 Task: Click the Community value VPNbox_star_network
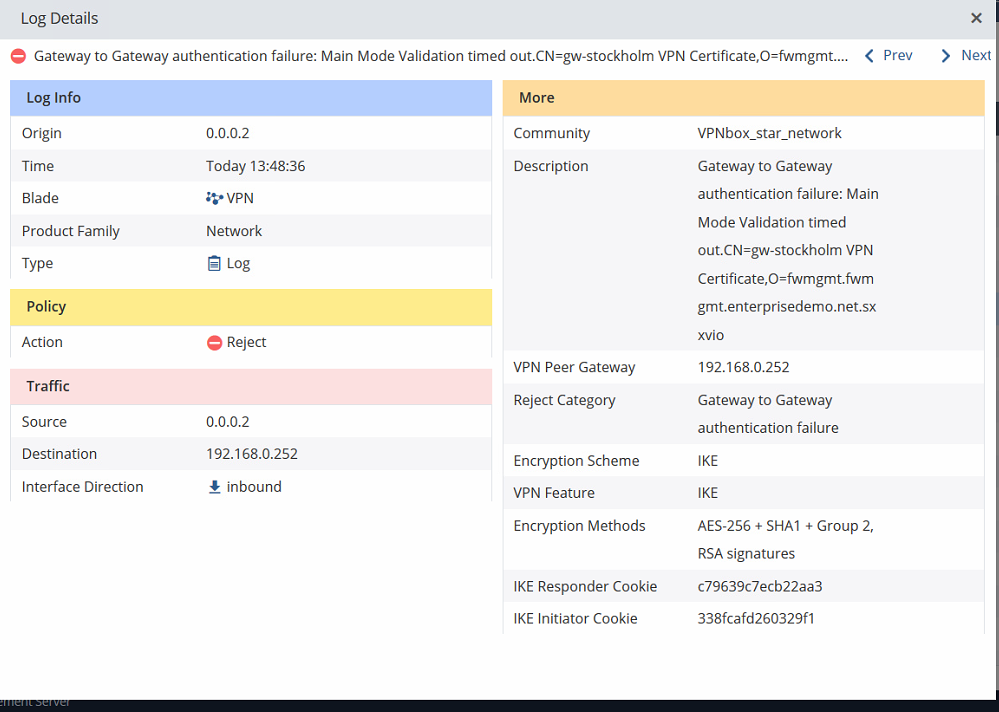(x=770, y=133)
